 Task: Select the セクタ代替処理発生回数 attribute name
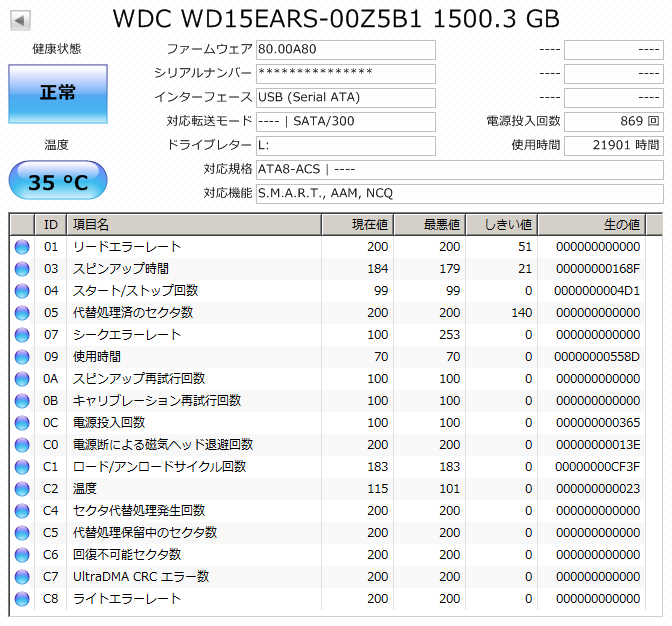pos(139,511)
